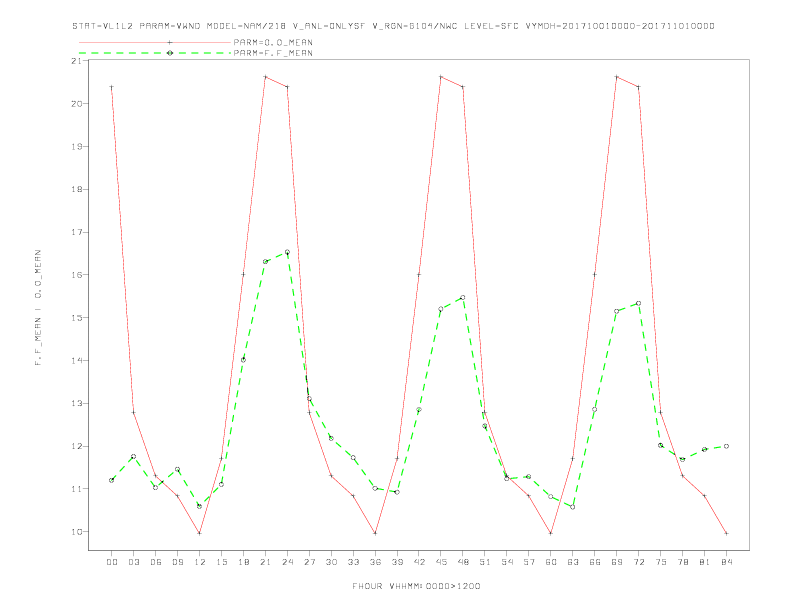Click x-axis forecast hour label 60
This screenshot has height=612, width=792.
point(551,562)
